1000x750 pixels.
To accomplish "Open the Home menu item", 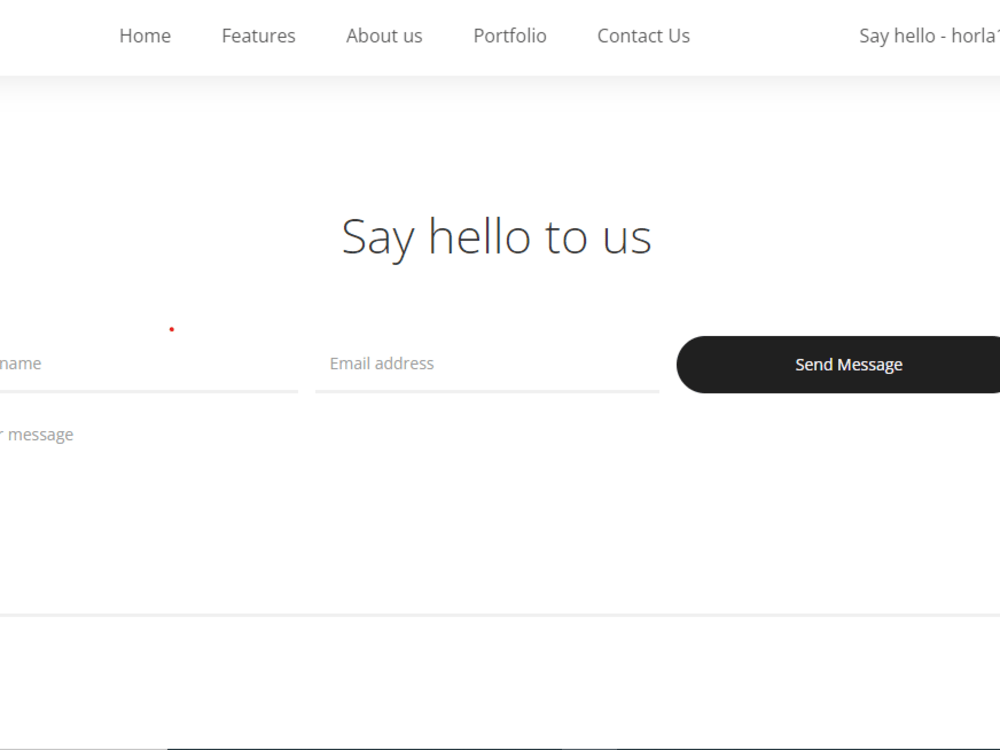I will pos(145,36).
